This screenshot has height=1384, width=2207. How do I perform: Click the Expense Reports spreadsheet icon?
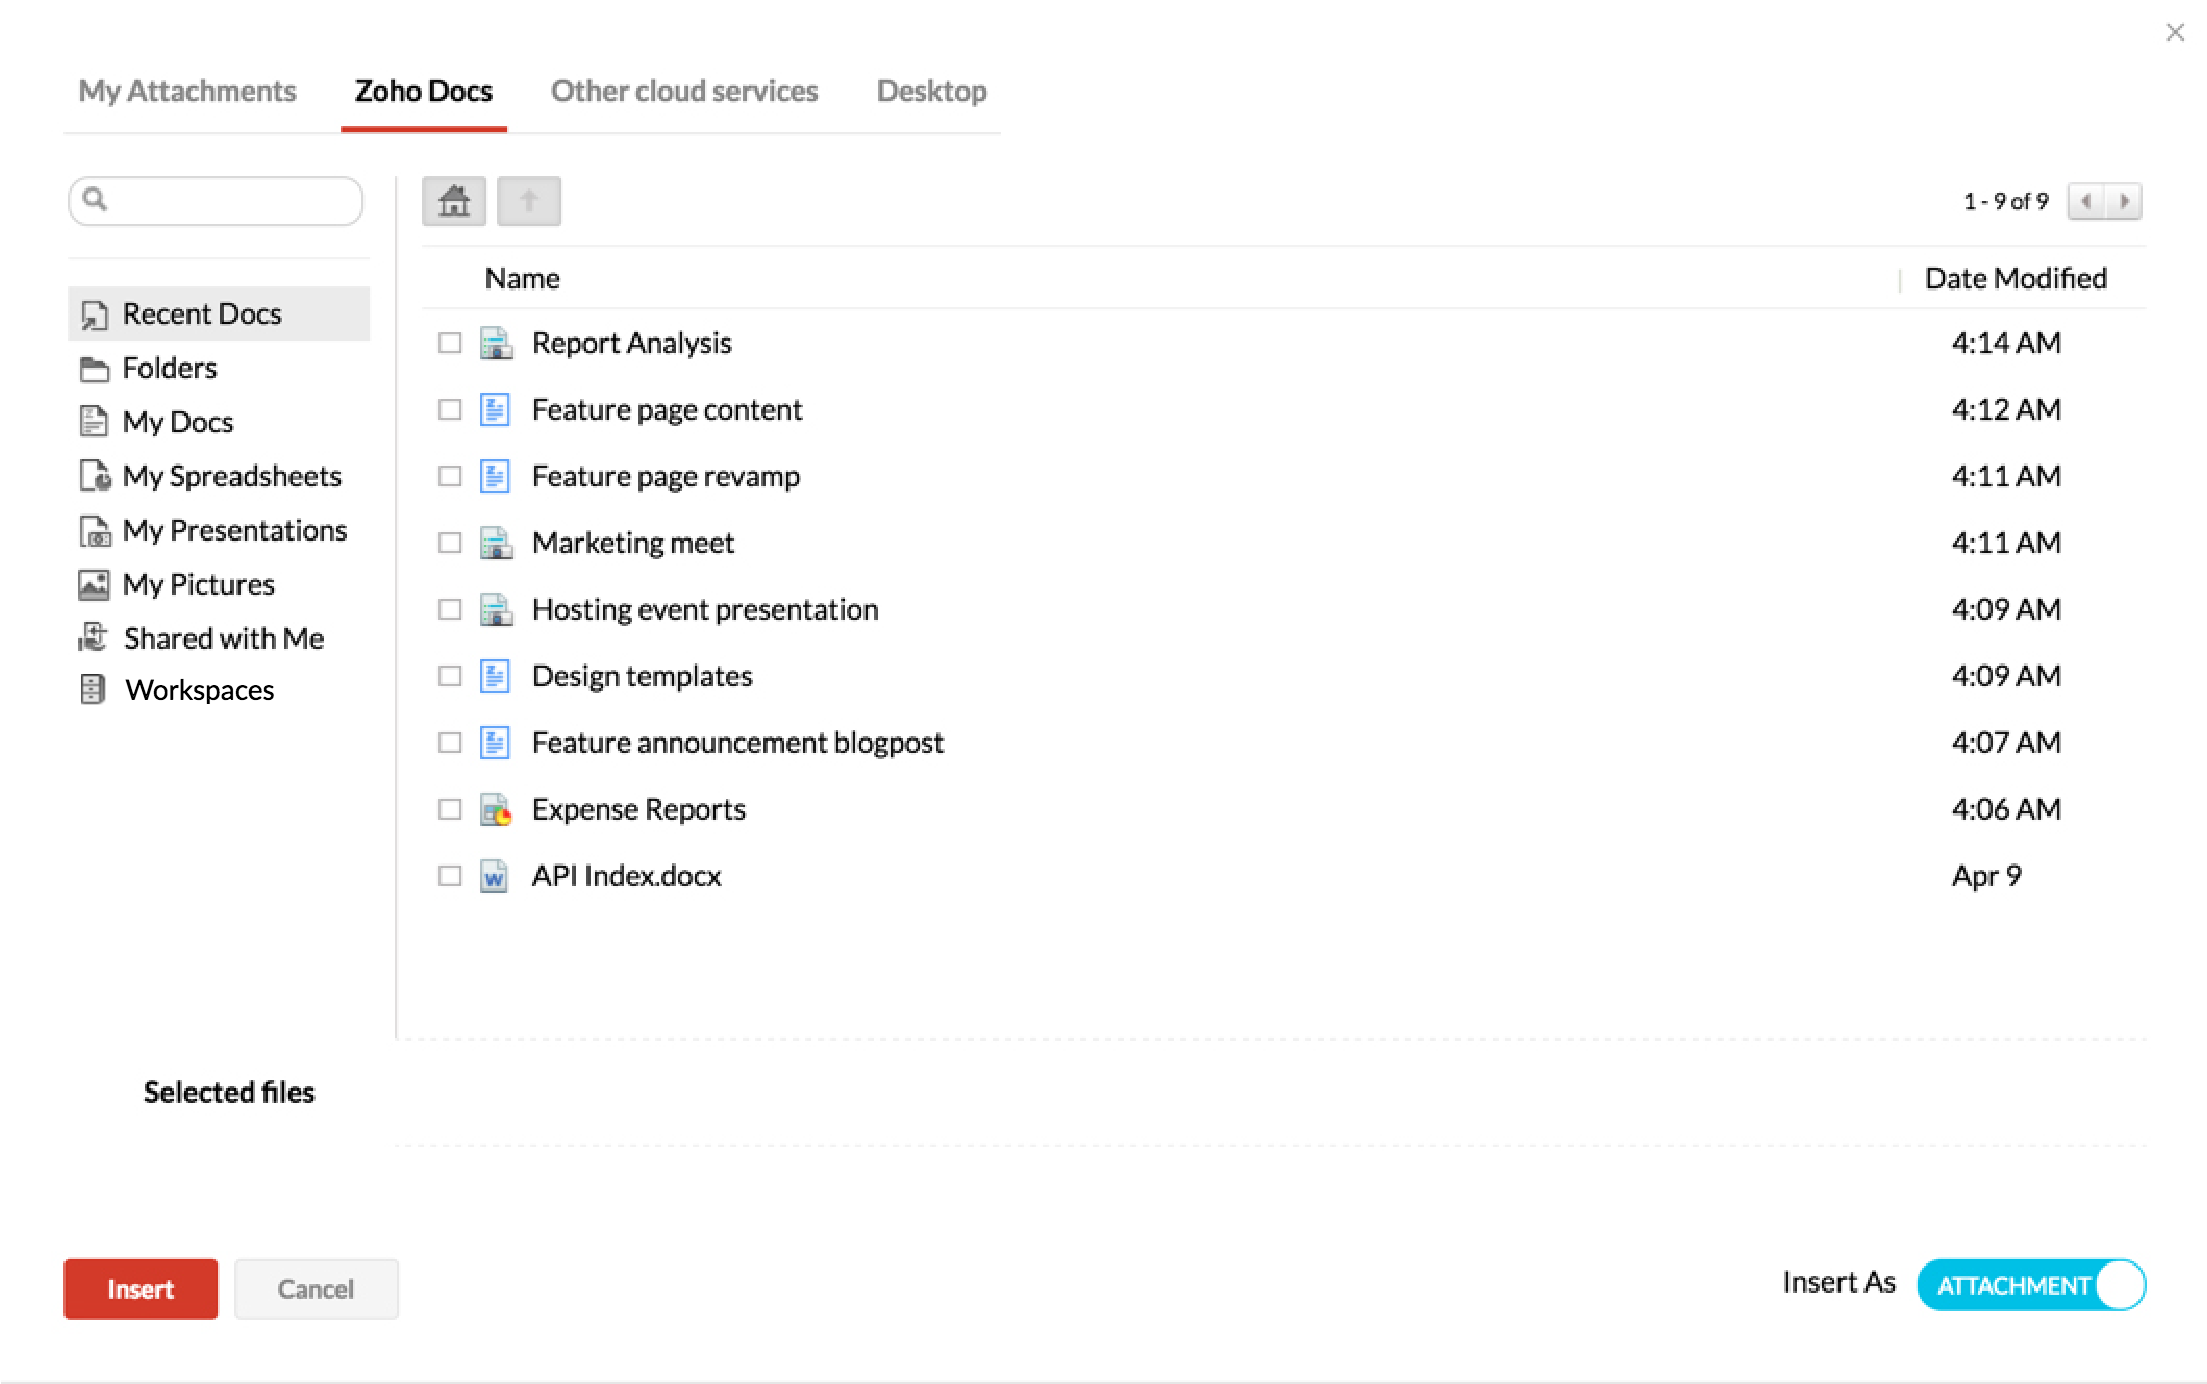pos(496,809)
